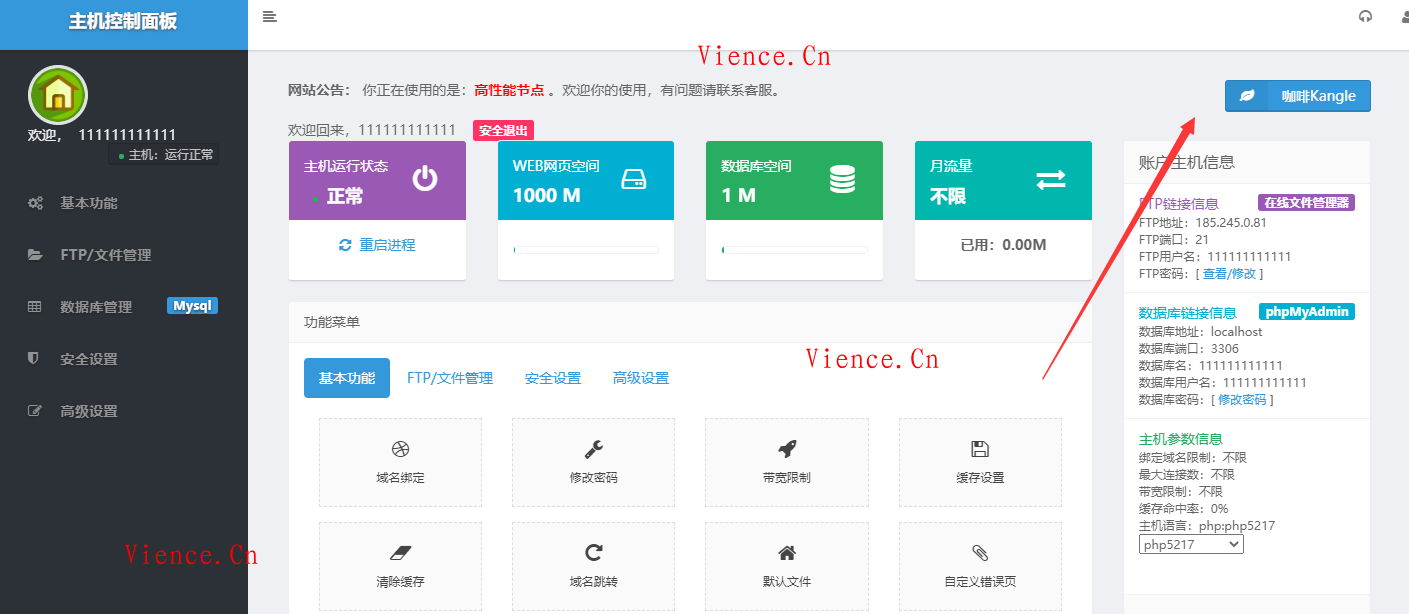Click the power icon on 主机运行状态 card

[x=425, y=178]
